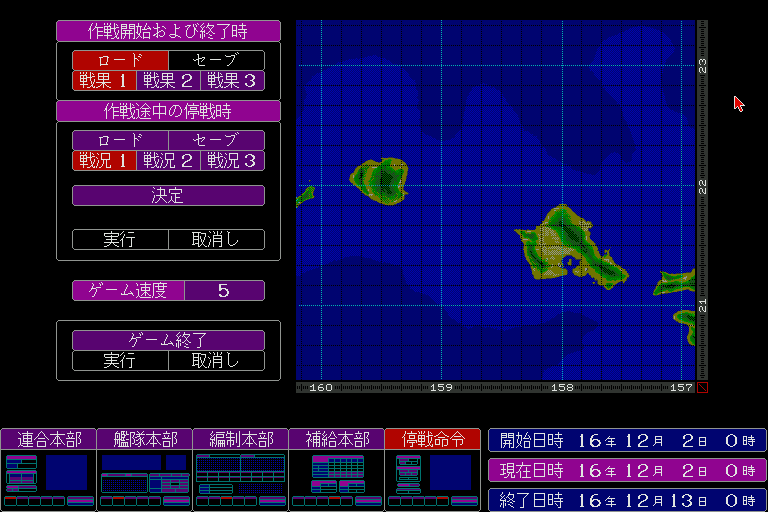This screenshot has width=768, height=512.
Task: Click the red corner icon beside the map rulers
Action: [x=702, y=388]
